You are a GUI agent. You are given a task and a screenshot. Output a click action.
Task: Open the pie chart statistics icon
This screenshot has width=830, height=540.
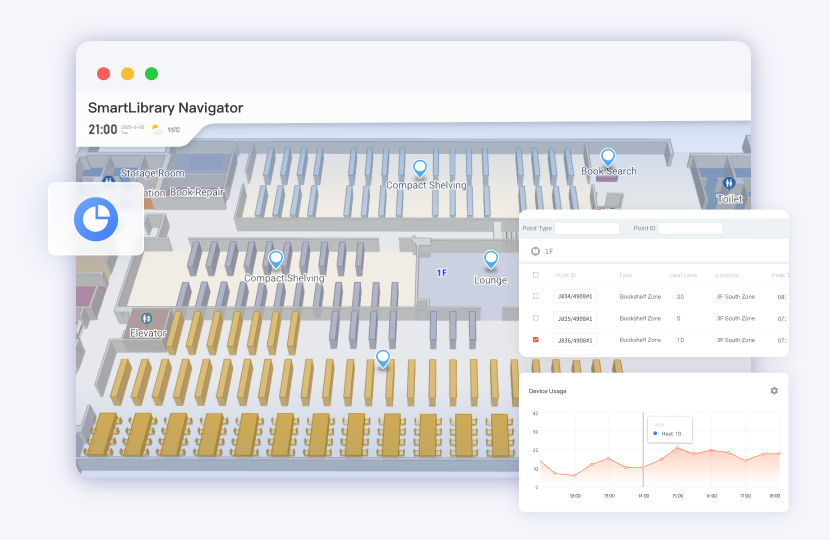point(96,218)
